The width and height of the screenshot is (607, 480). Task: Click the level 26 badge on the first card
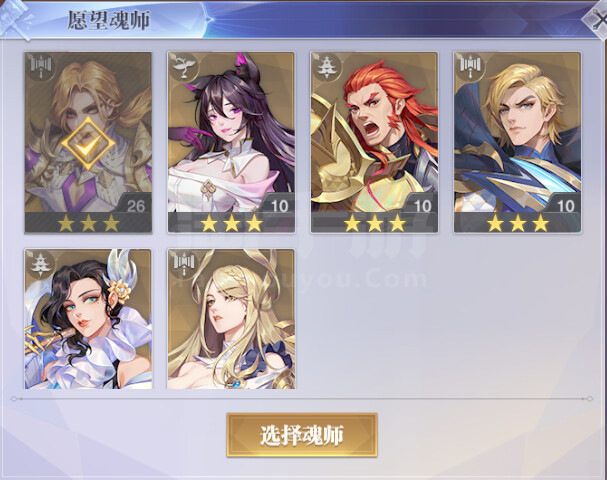click(136, 206)
